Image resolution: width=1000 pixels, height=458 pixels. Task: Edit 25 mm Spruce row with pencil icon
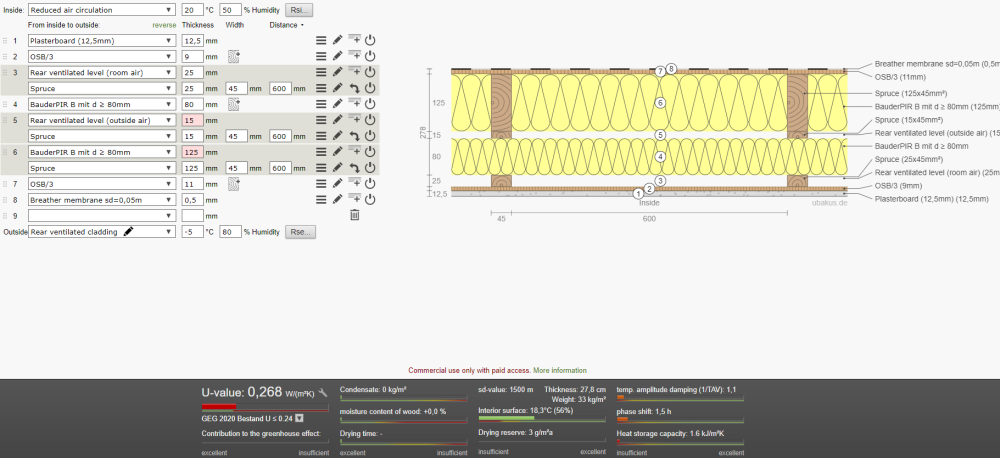tap(337, 88)
